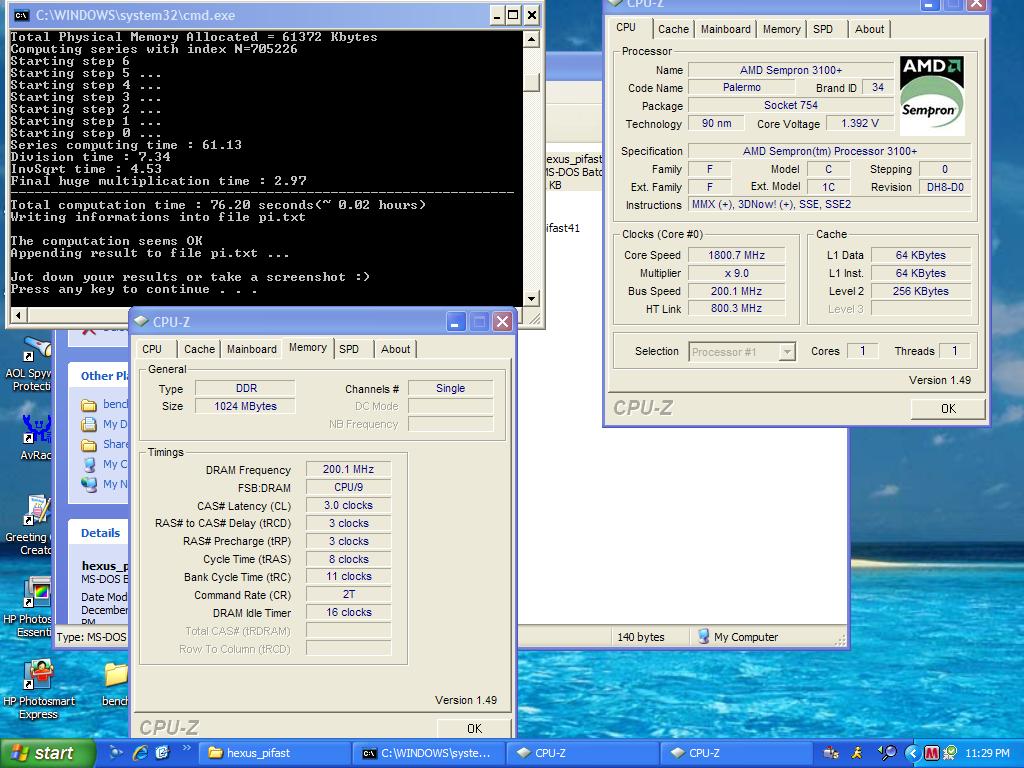Open About tab in the Memory window

tap(395, 349)
